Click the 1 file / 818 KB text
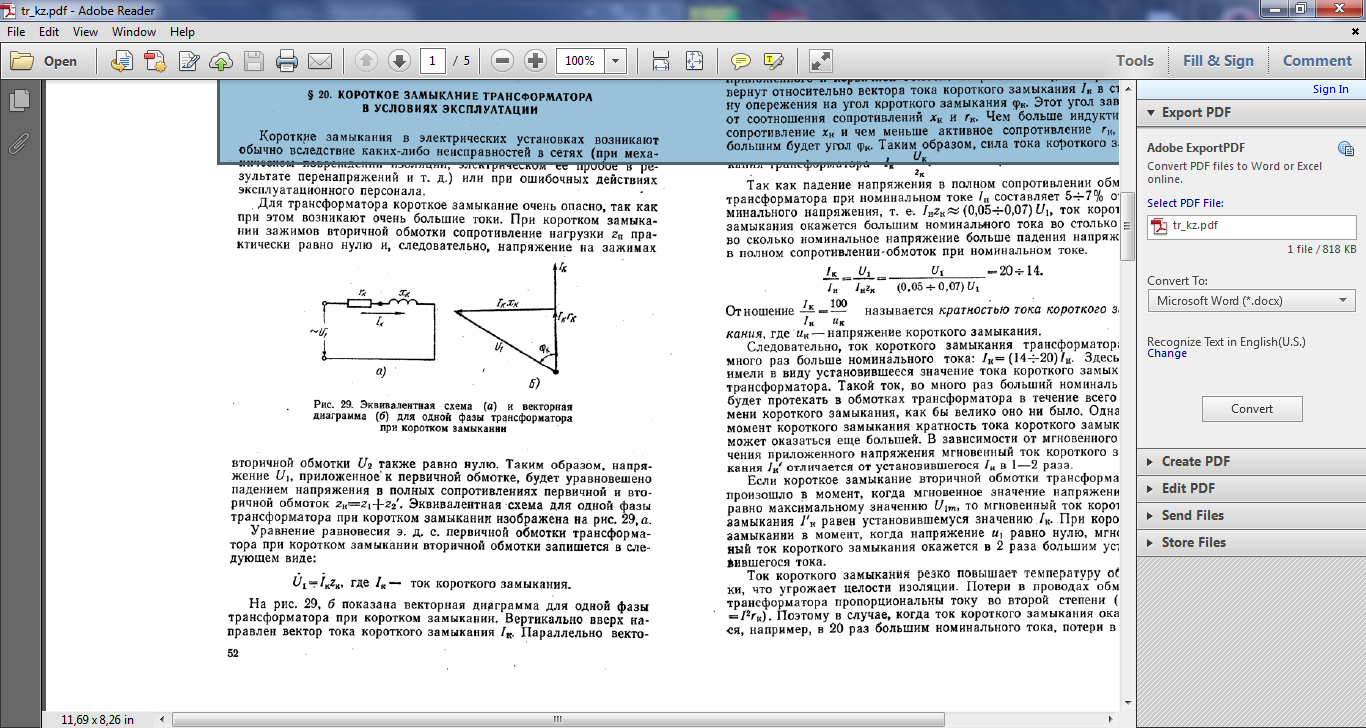 click(x=1322, y=249)
